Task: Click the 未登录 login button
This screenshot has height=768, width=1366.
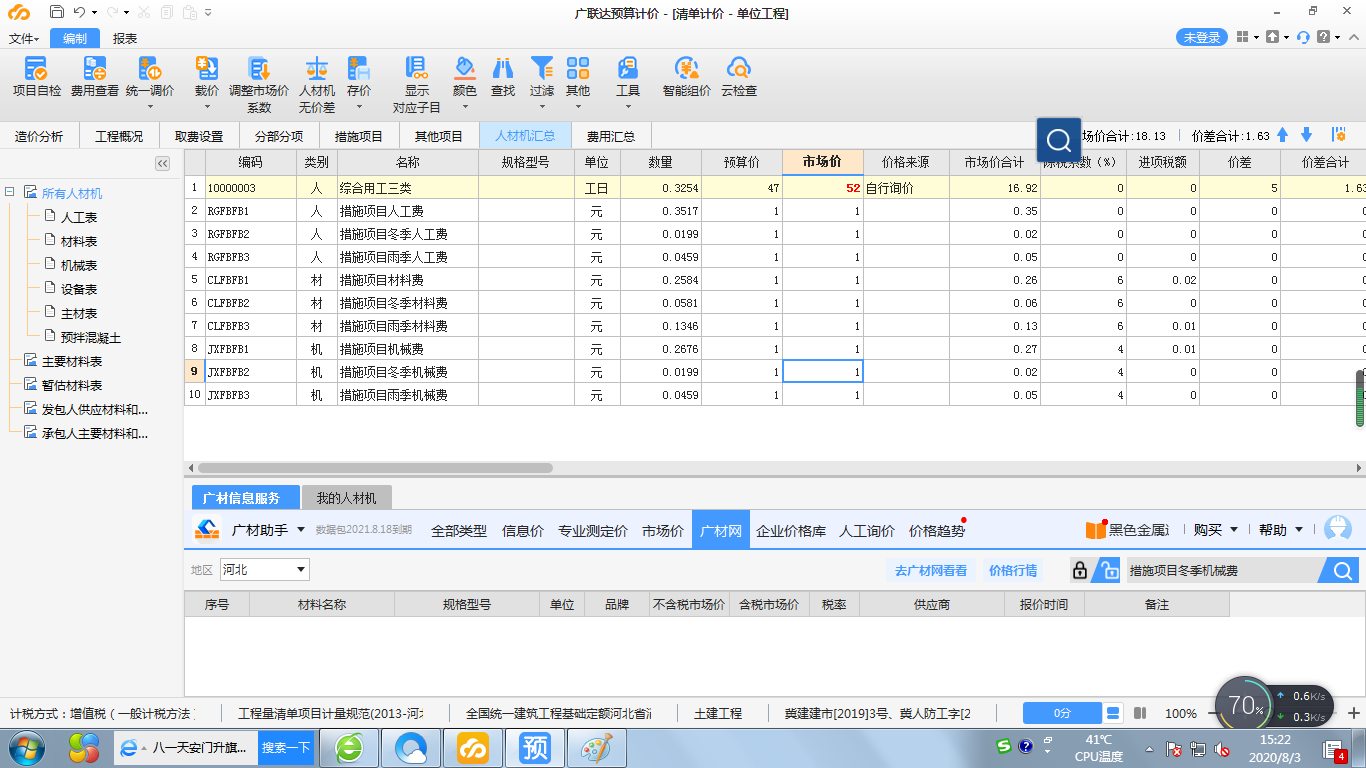Action: point(1202,37)
